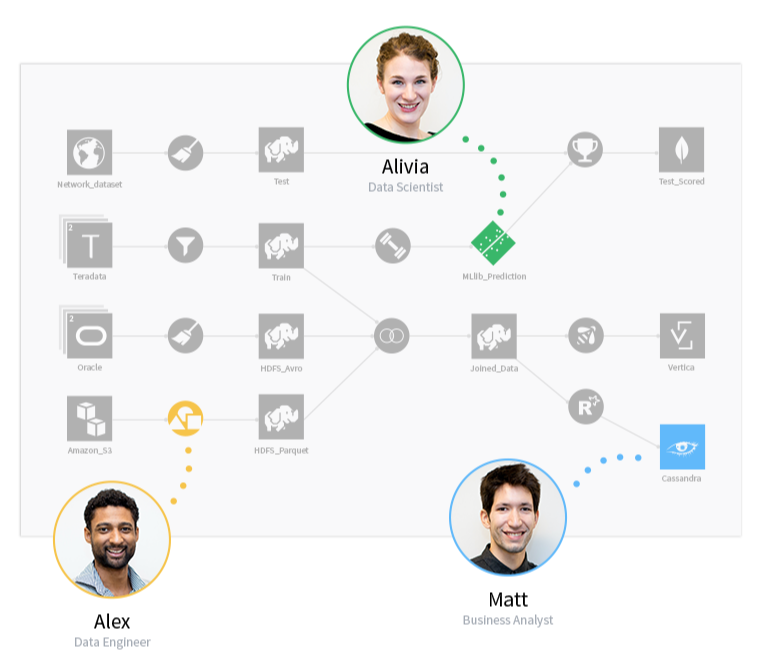This screenshot has width=760, height=665.
Task: Click the Joined_Data elephant dataset
Action: pyautogui.click(x=494, y=336)
